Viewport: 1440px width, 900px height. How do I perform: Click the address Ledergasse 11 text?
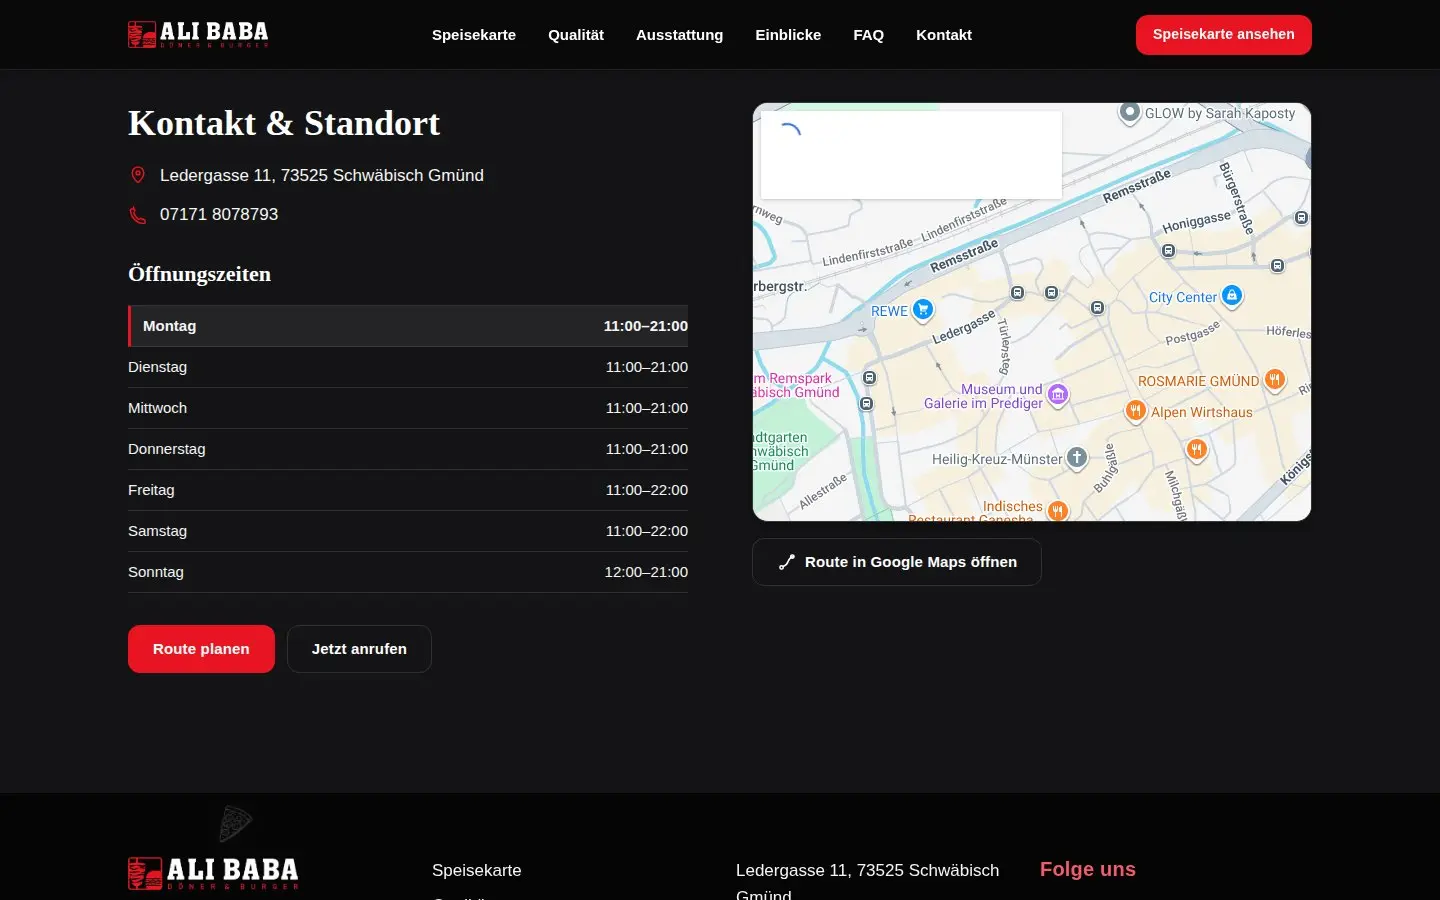coord(322,175)
